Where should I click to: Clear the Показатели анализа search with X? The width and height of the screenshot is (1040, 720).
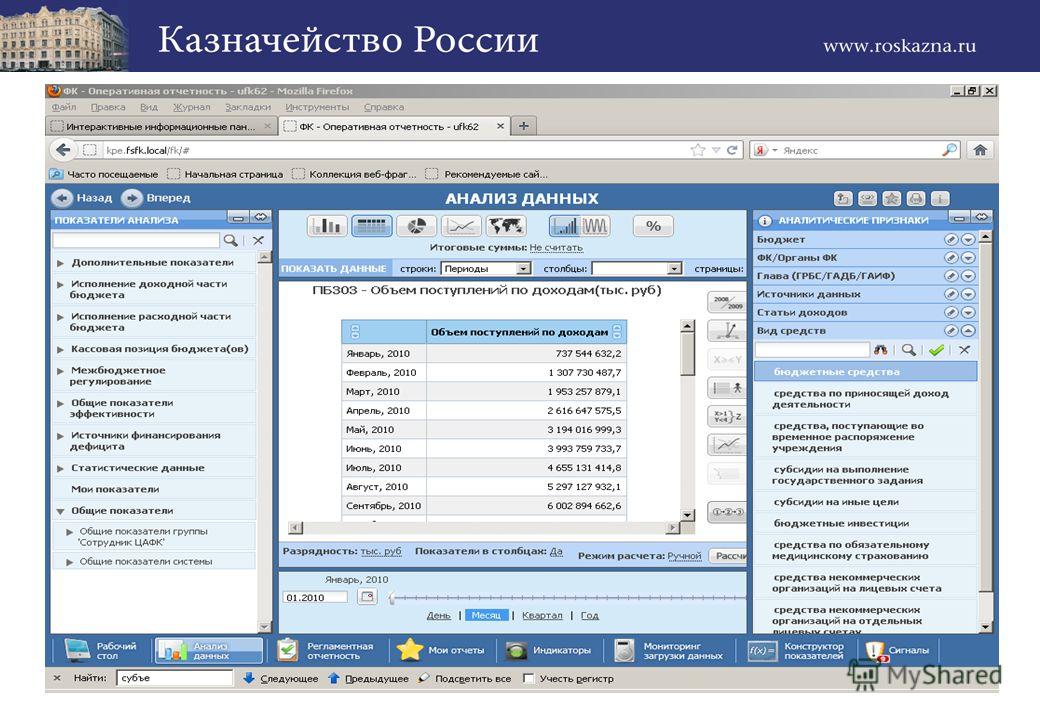coord(258,240)
